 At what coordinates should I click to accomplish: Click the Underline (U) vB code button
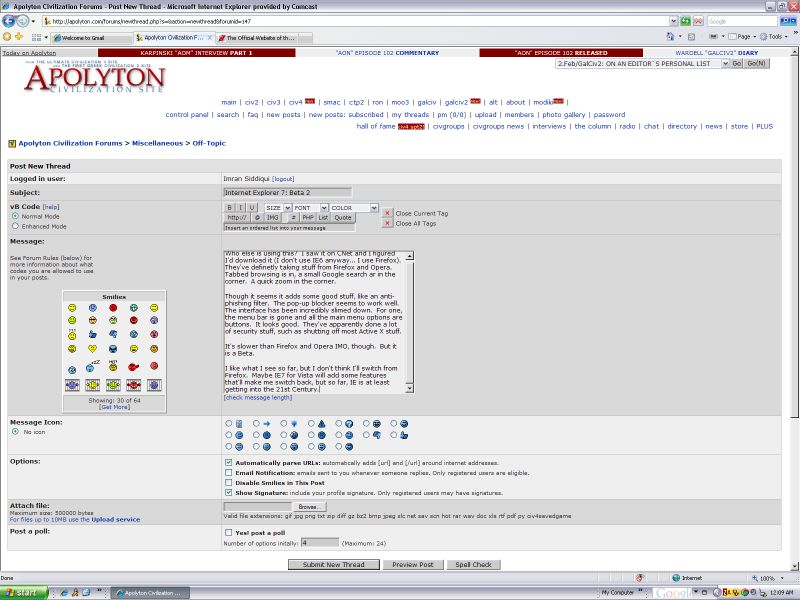click(x=252, y=208)
